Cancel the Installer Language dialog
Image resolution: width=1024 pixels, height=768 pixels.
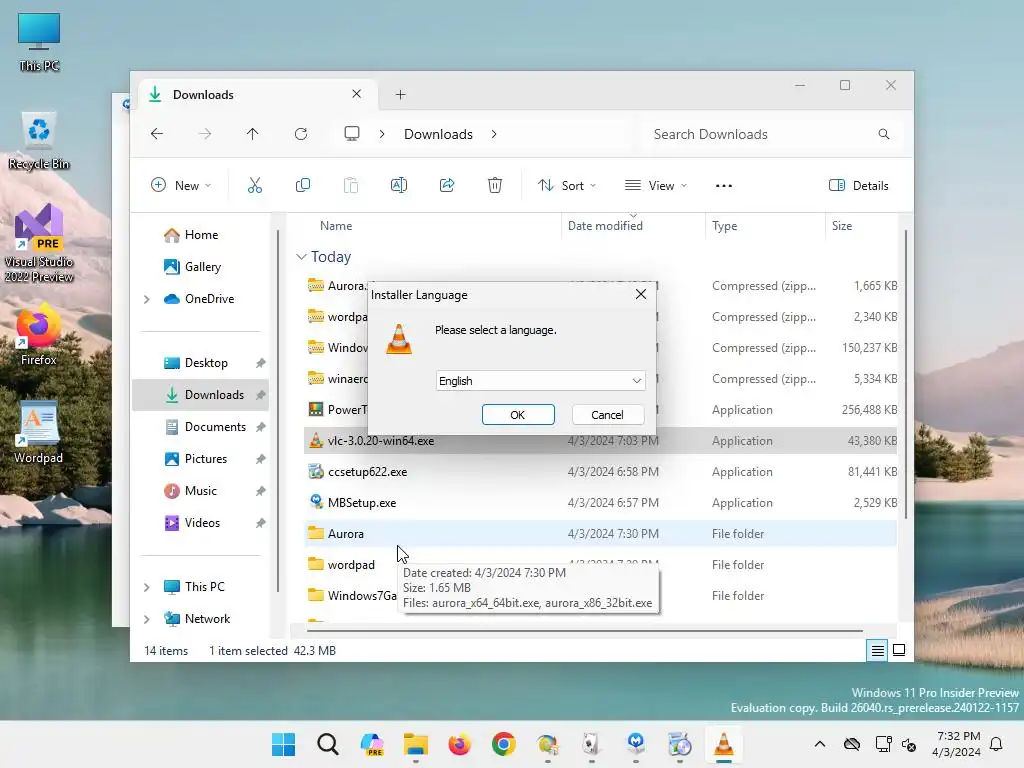pos(607,415)
